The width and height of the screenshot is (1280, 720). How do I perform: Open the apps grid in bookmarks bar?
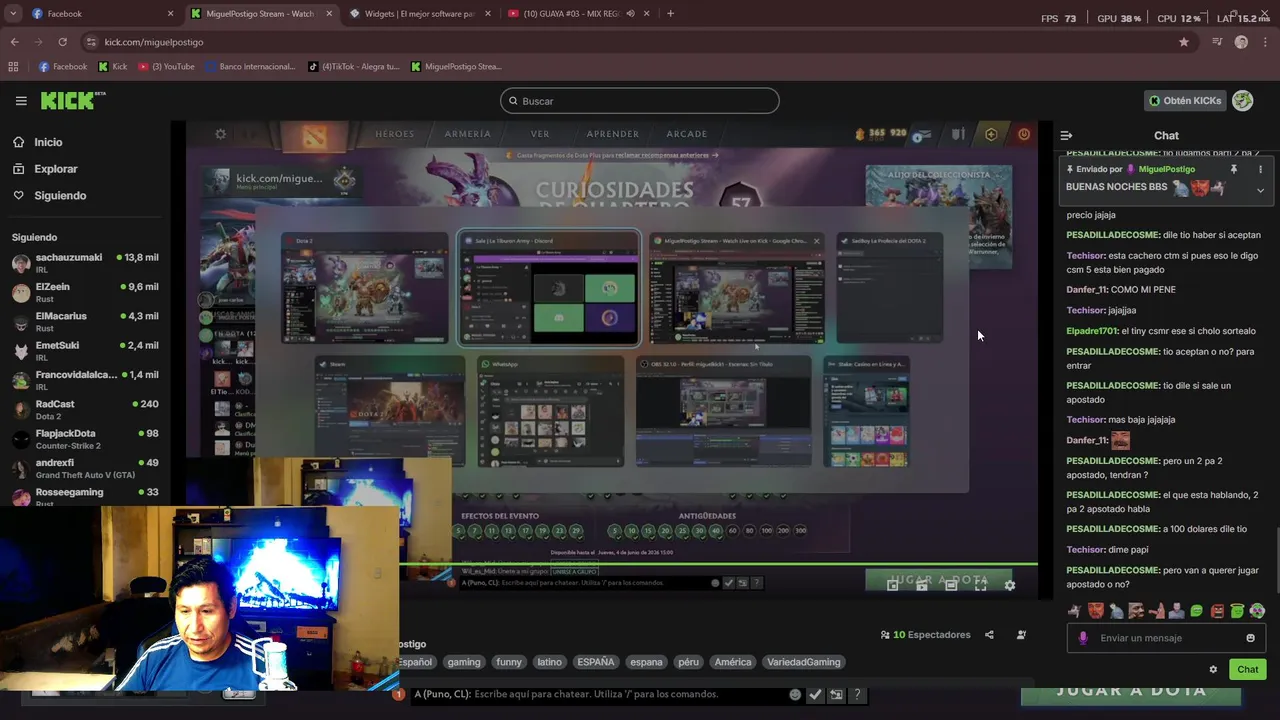(13, 67)
